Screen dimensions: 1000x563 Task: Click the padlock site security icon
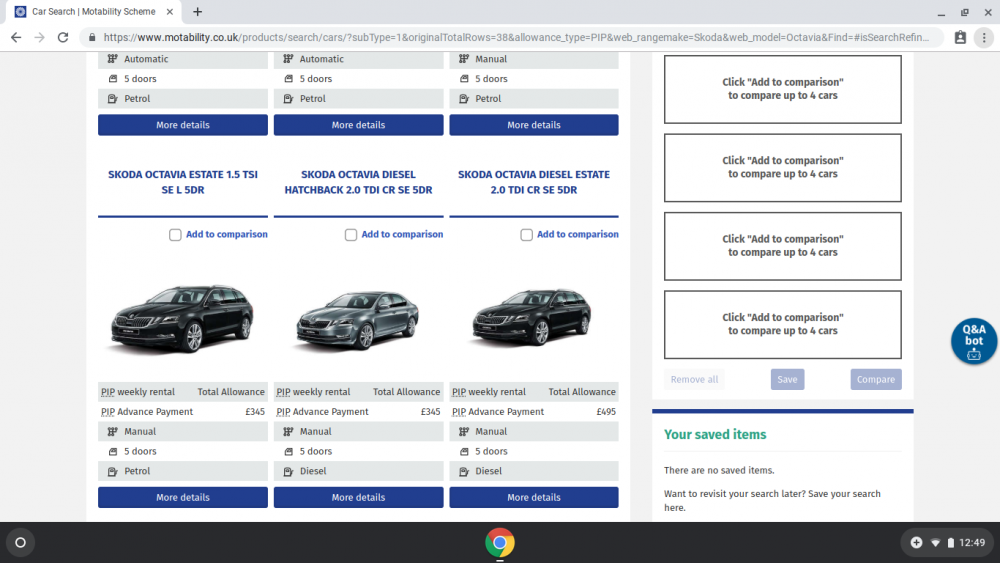(92, 38)
